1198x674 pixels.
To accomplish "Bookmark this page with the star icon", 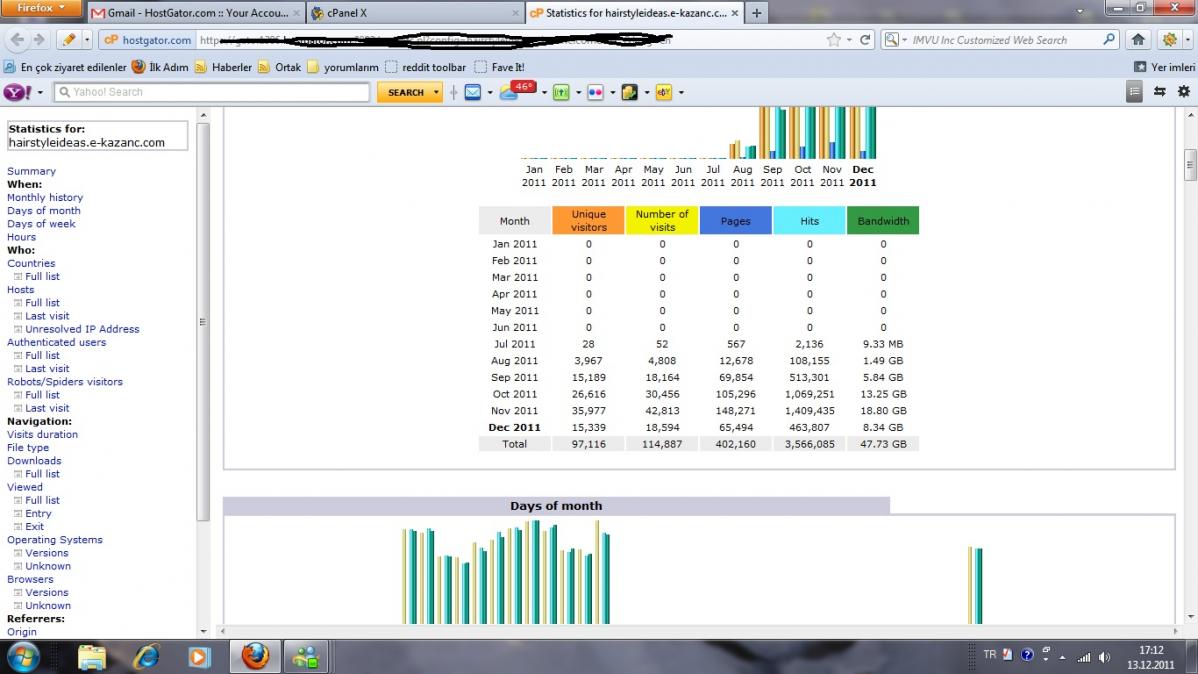I will pyautogui.click(x=834, y=40).
